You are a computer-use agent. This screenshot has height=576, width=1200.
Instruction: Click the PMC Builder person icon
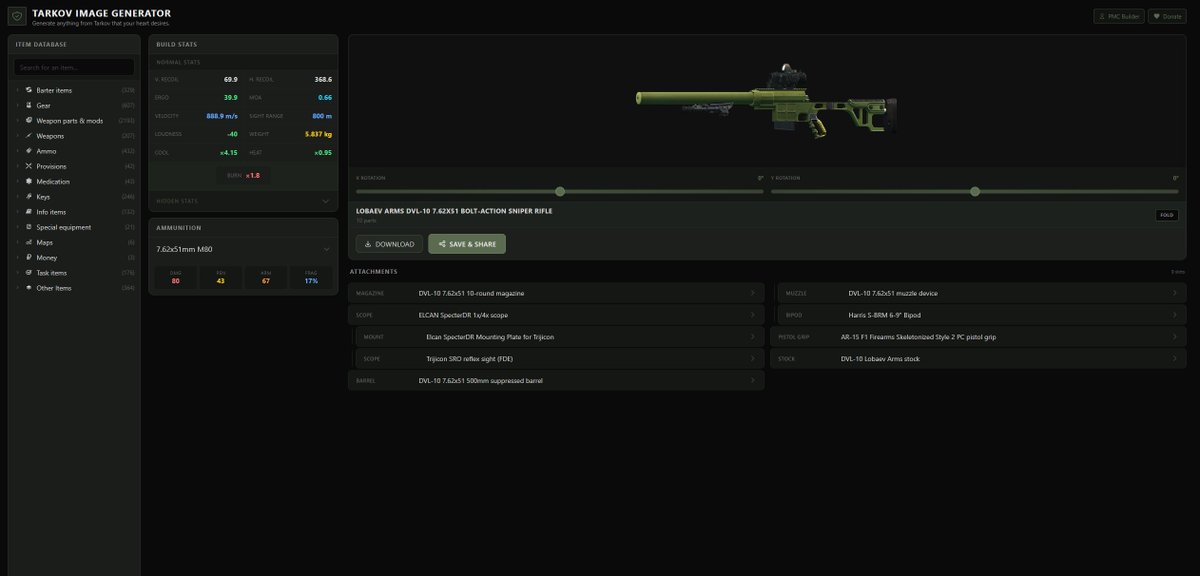point(1103,16)
